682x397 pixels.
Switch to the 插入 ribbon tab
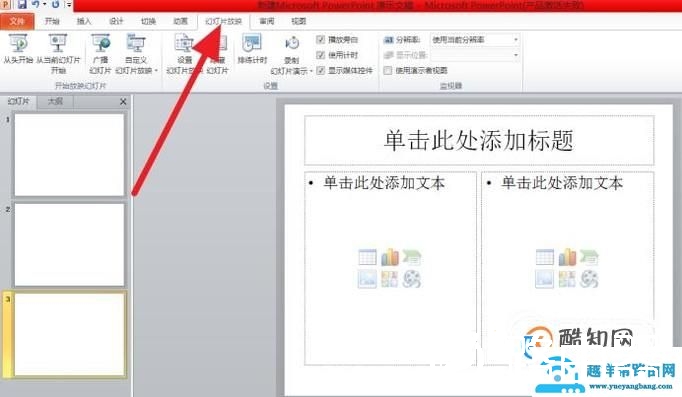click(x=84, y=21)
